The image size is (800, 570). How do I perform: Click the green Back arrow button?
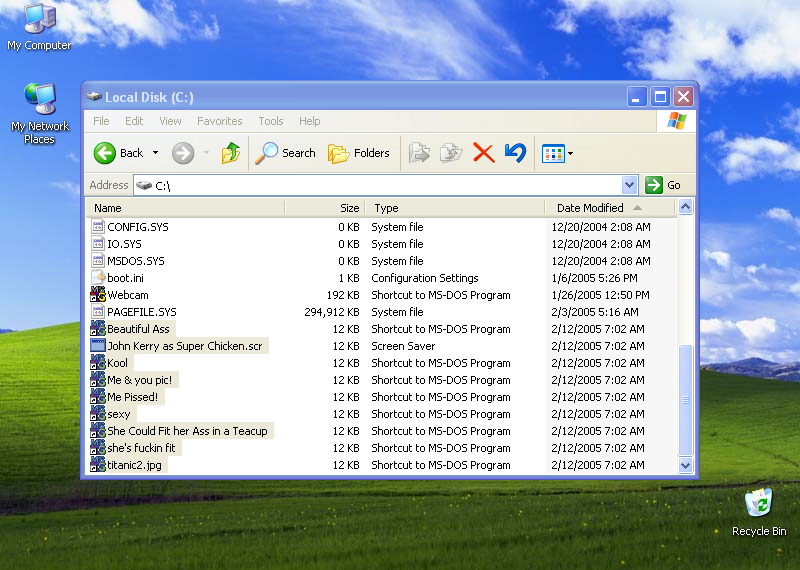coord(105,153)
